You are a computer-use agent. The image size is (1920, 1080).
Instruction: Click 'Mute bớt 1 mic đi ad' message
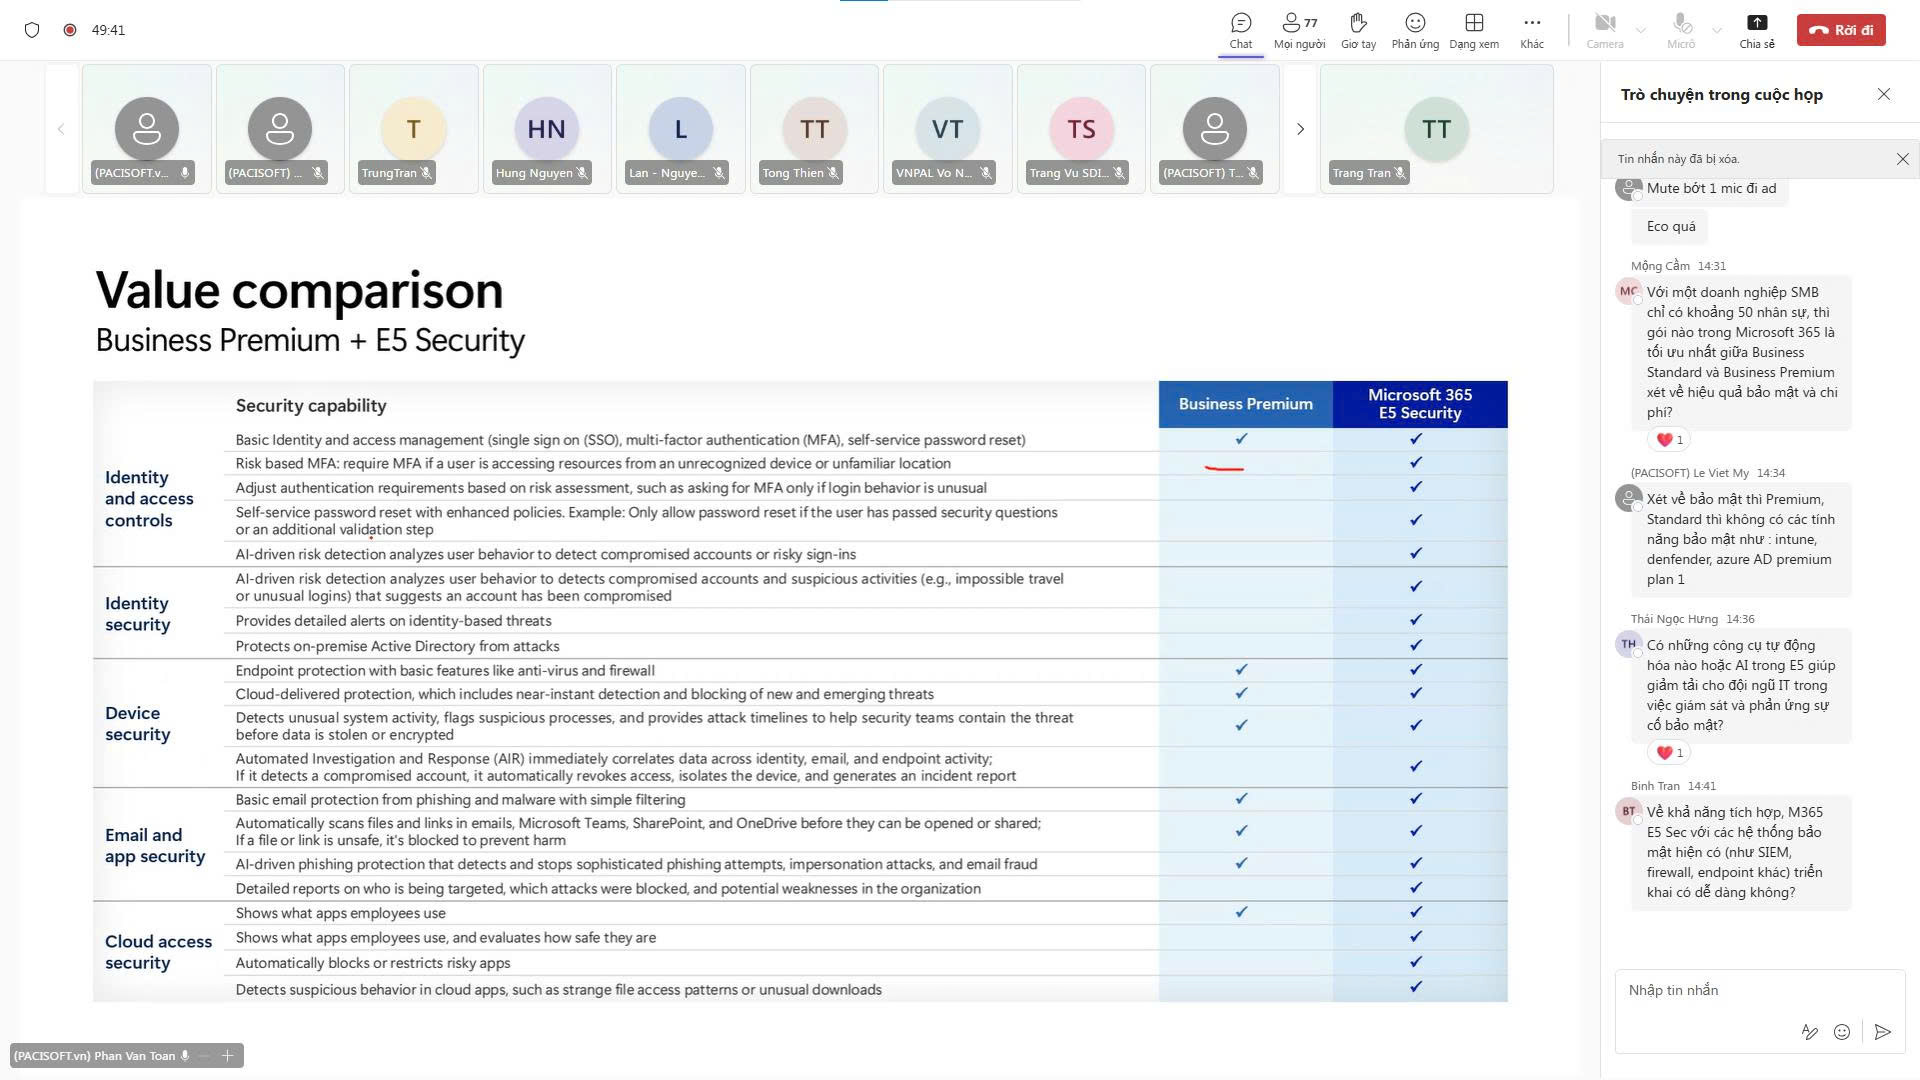coord(1711,189)
